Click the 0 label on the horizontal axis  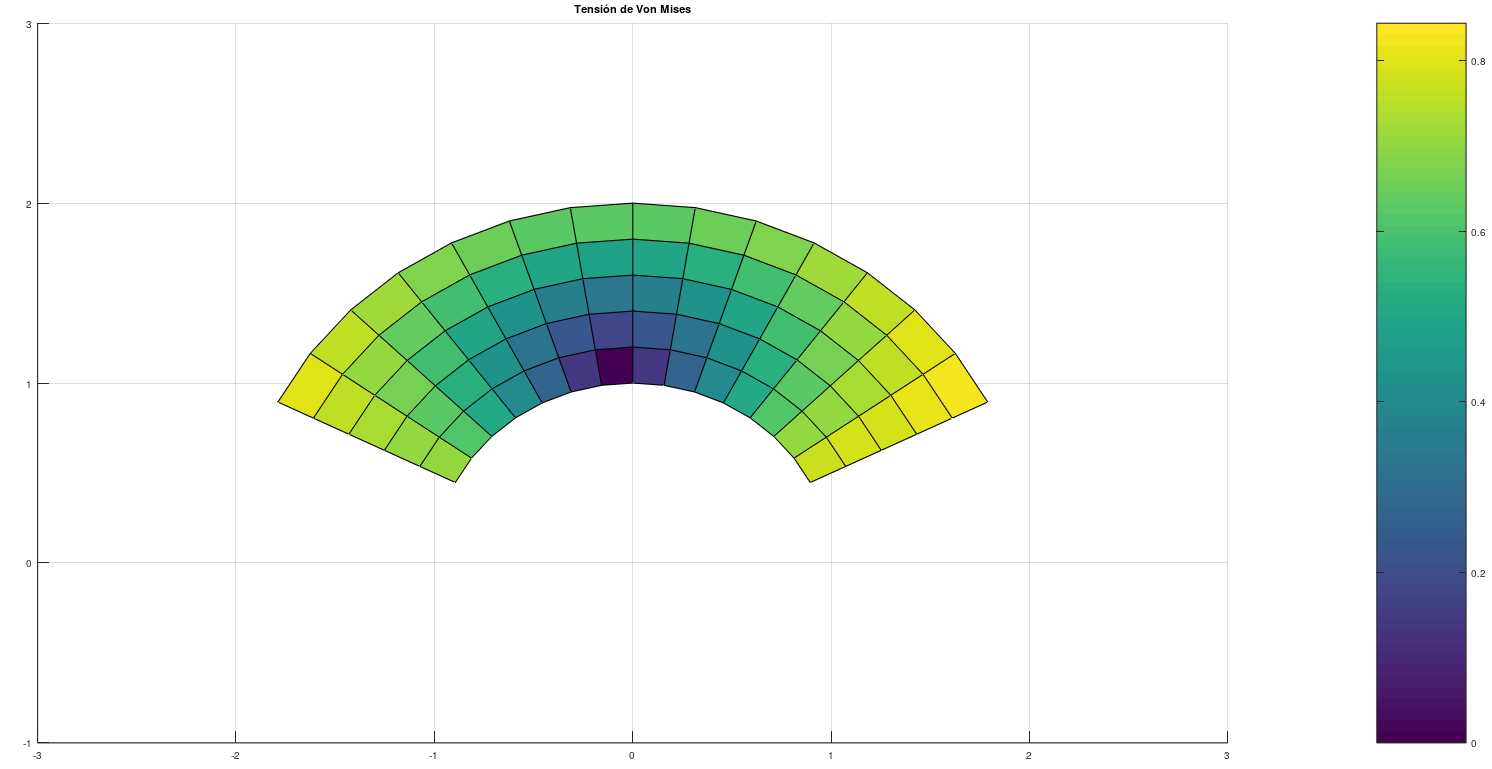[x=632, y=755]
